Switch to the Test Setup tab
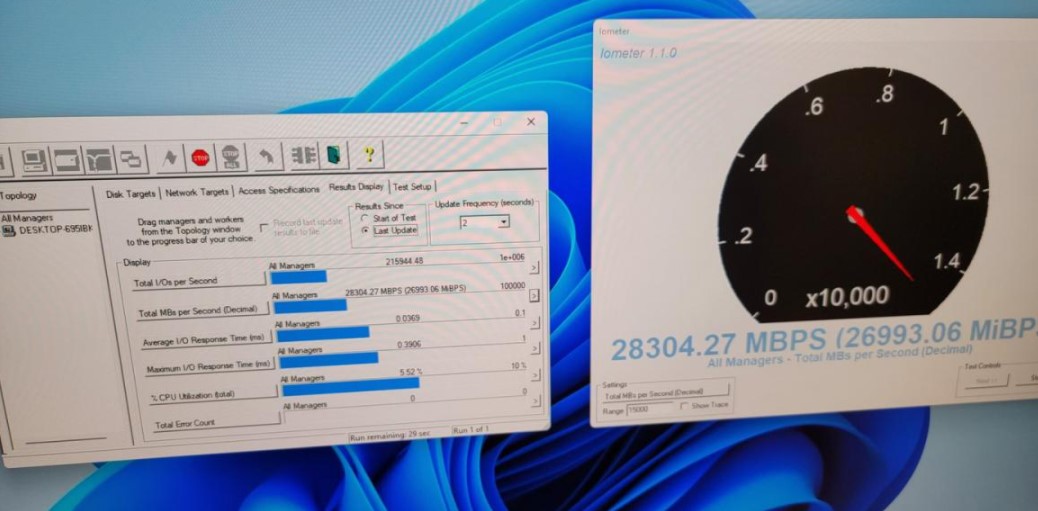The image size is (1038, 511). click(x=412, y=187)
